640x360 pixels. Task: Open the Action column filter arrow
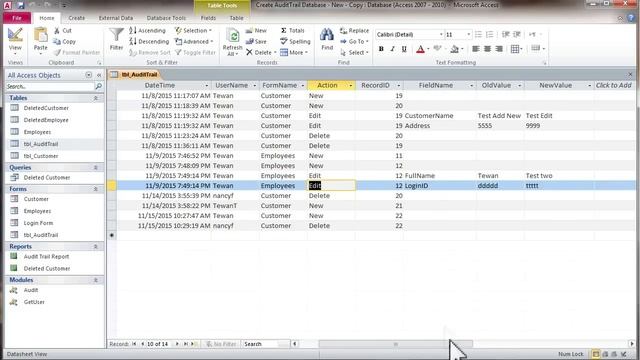pos(351,86)
